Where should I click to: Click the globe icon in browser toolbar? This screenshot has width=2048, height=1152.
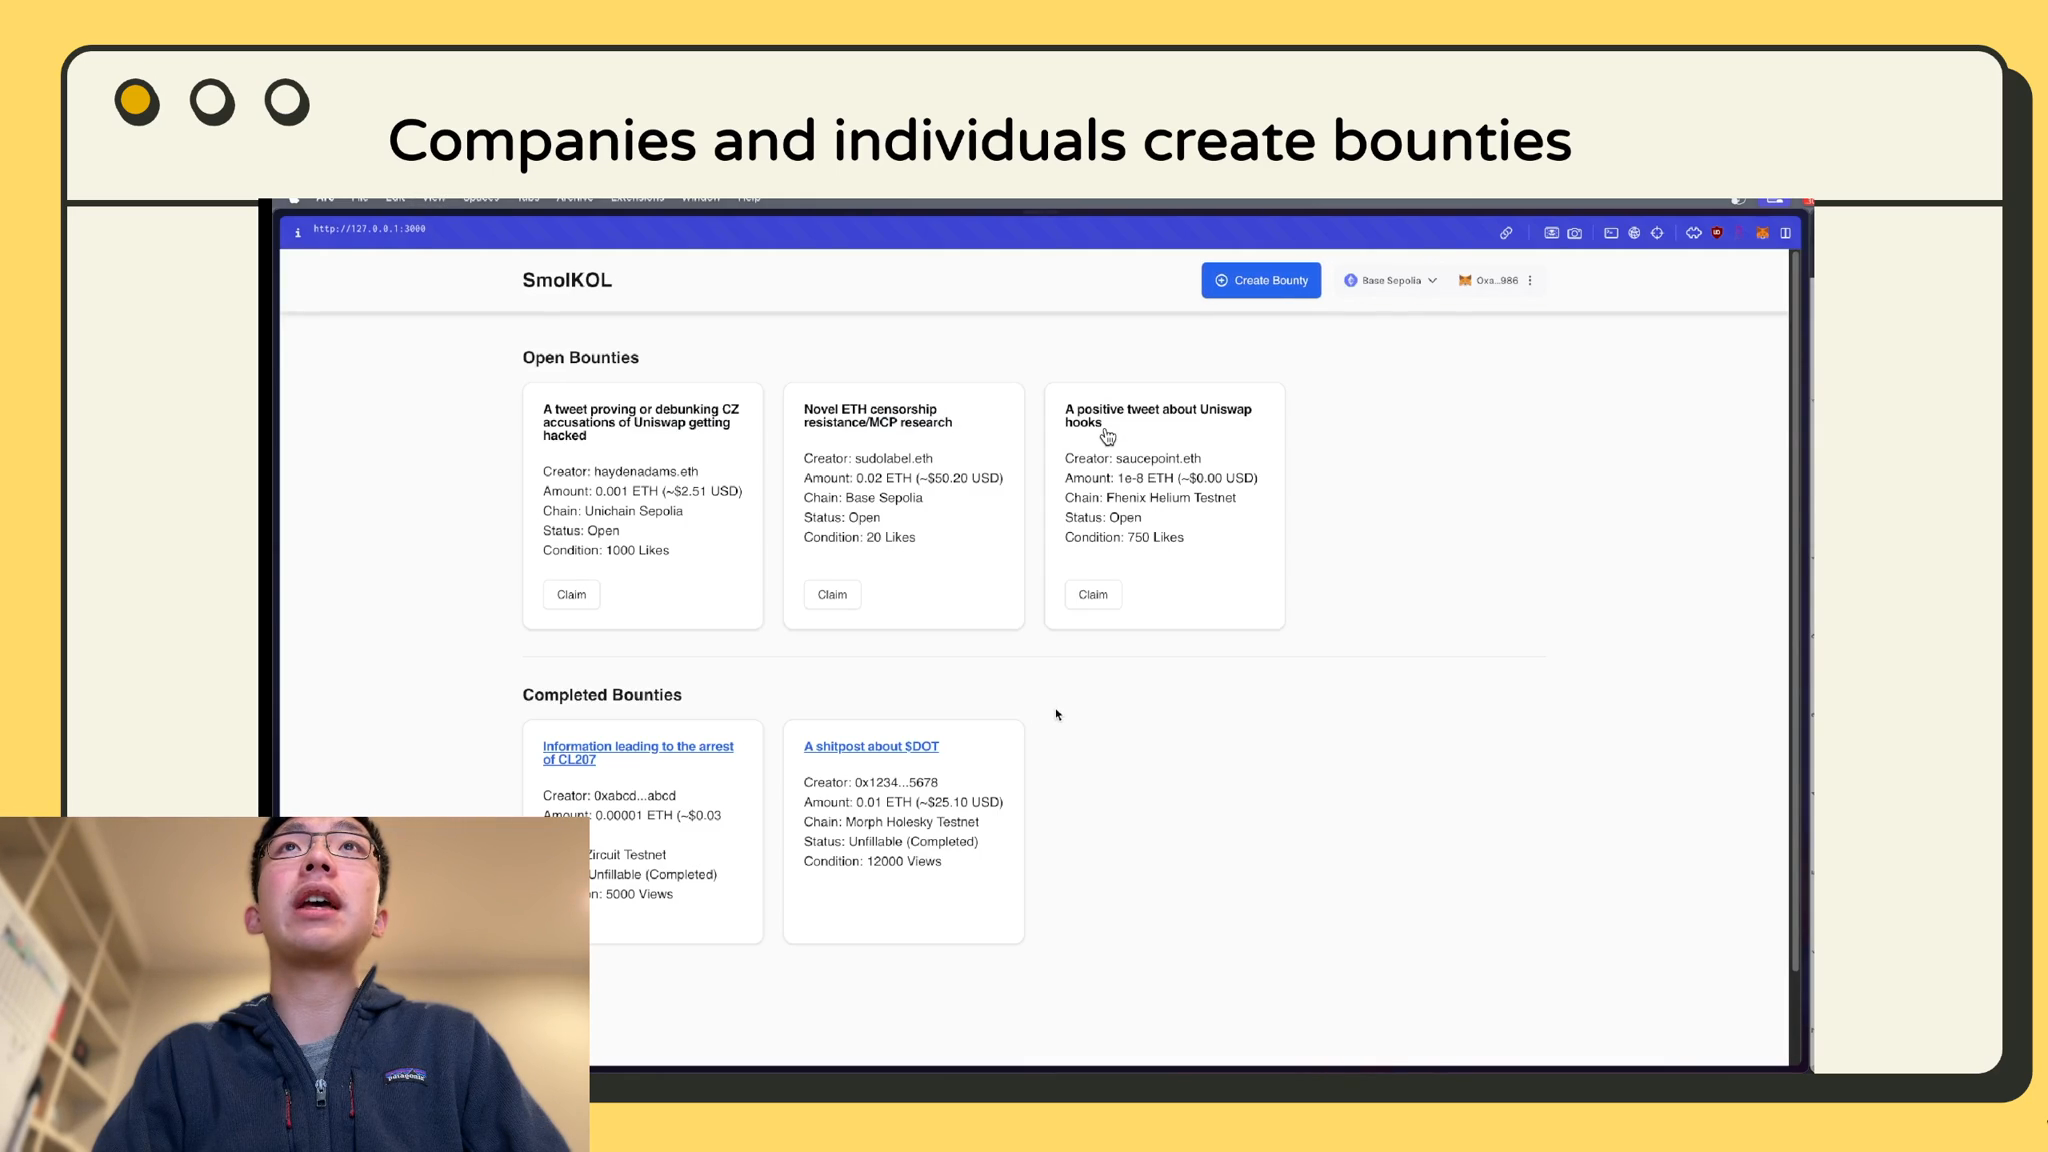tap(1634, 233)
